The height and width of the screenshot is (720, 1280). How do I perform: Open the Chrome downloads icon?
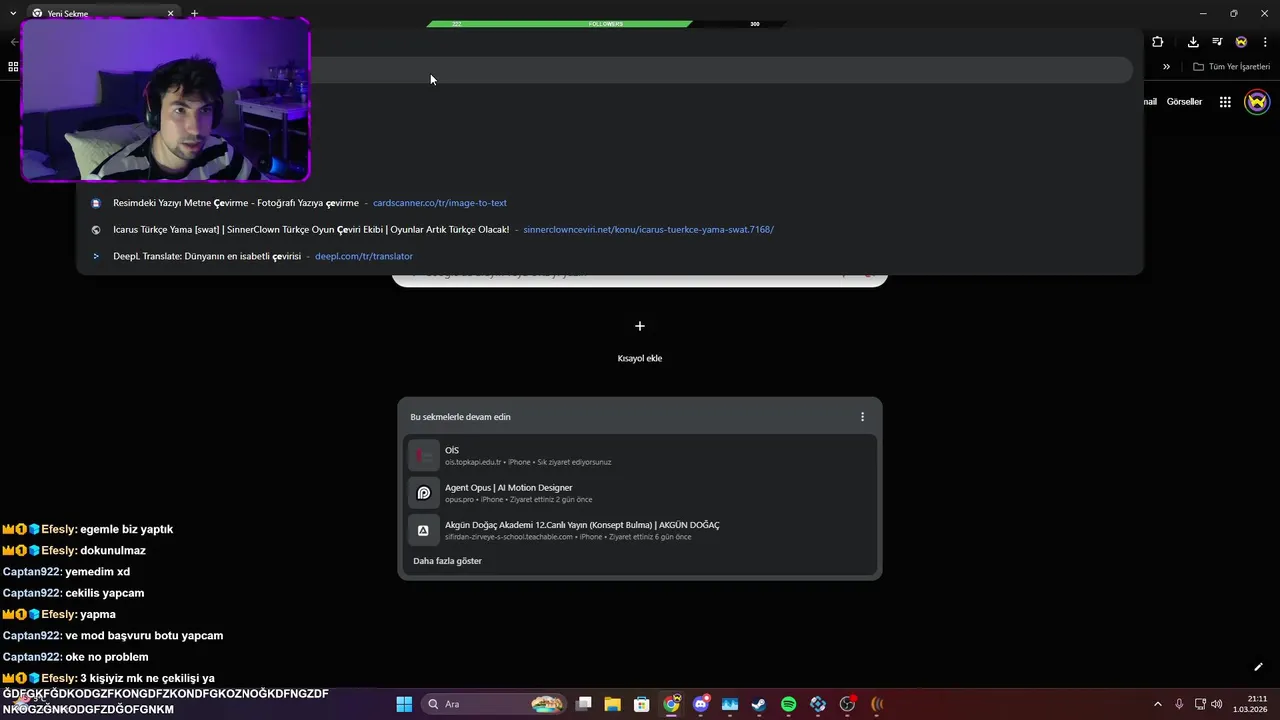pyautogui.click(x=1193, y=42)
